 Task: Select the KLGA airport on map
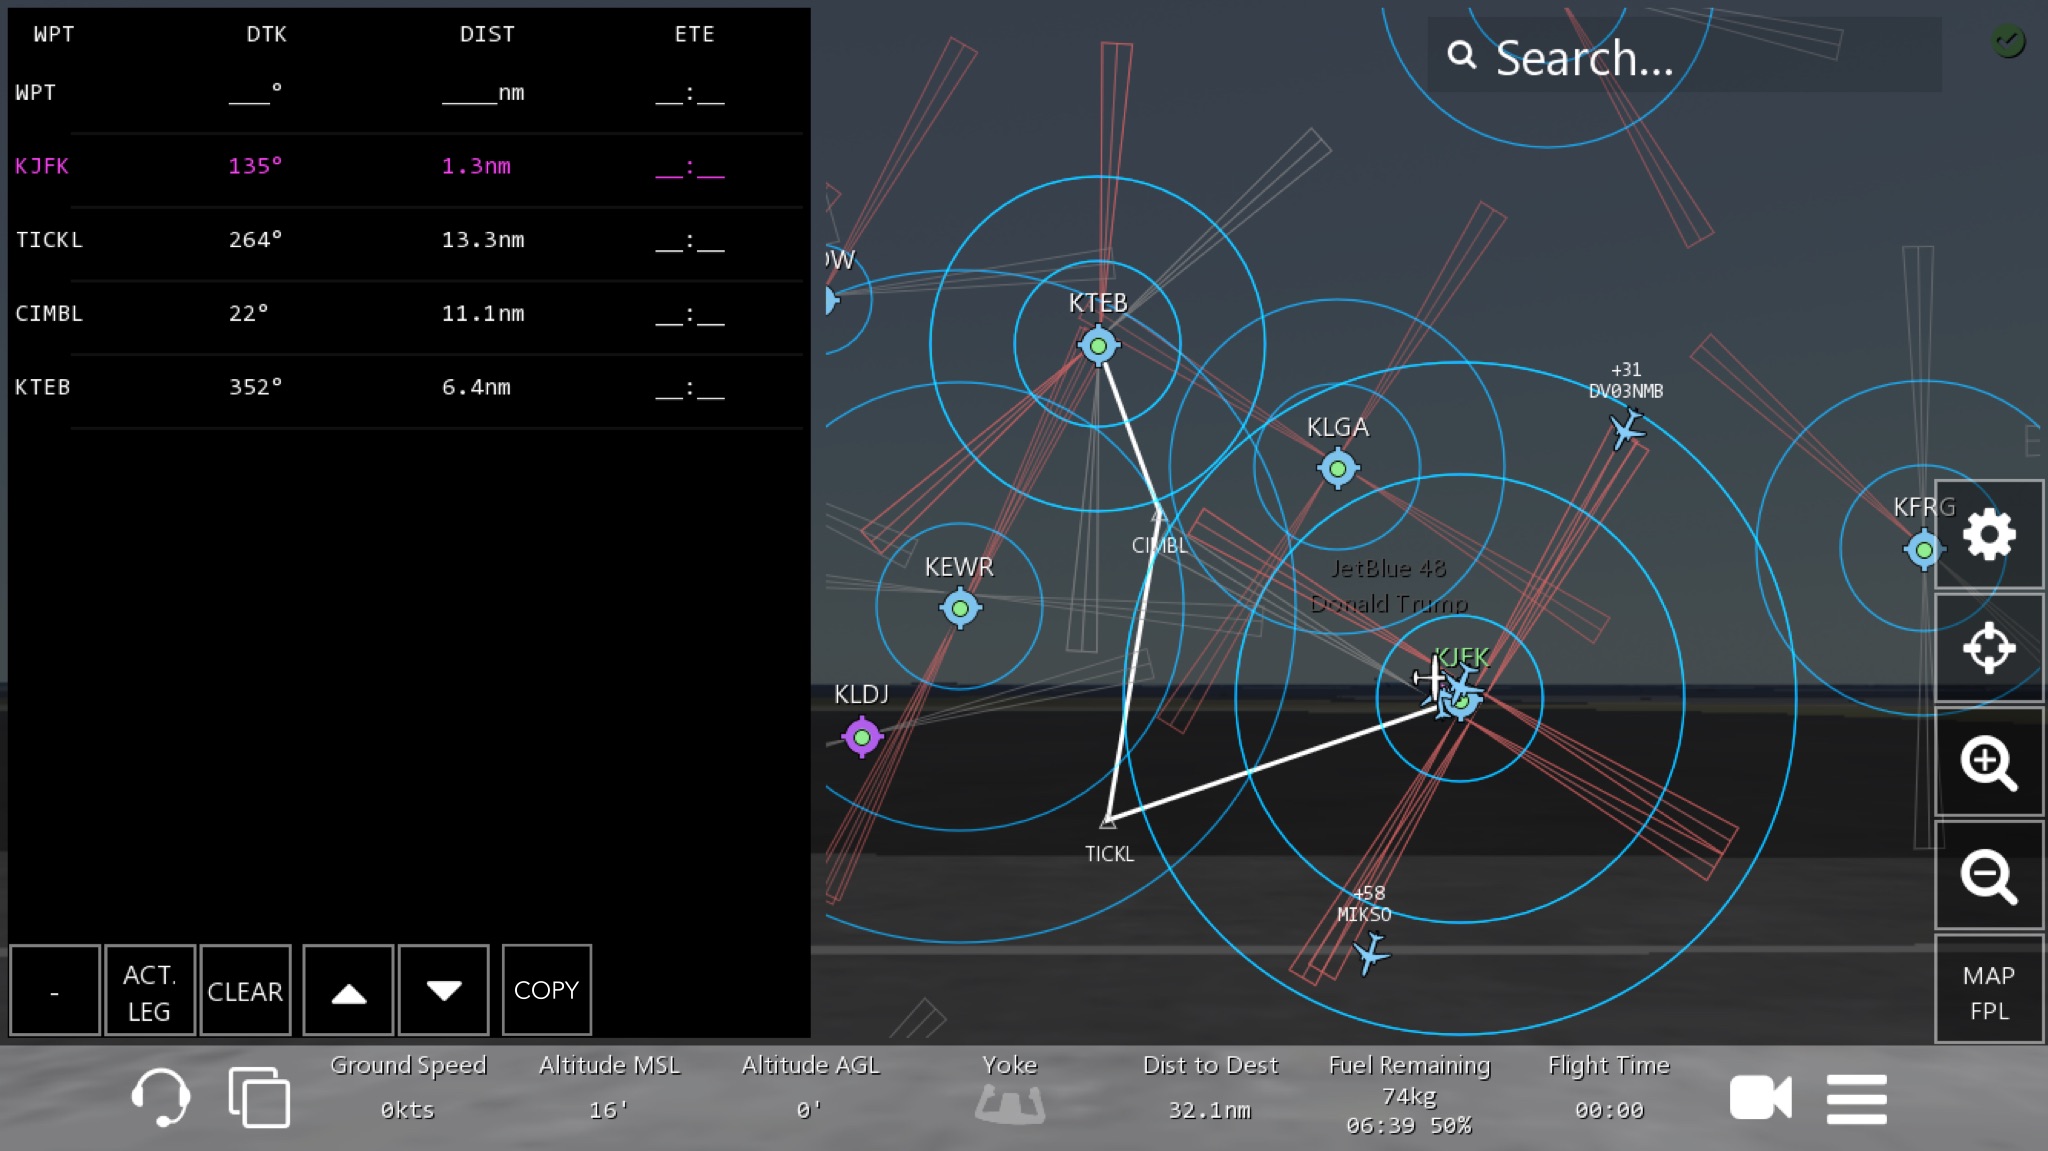tap(1337, 468)
